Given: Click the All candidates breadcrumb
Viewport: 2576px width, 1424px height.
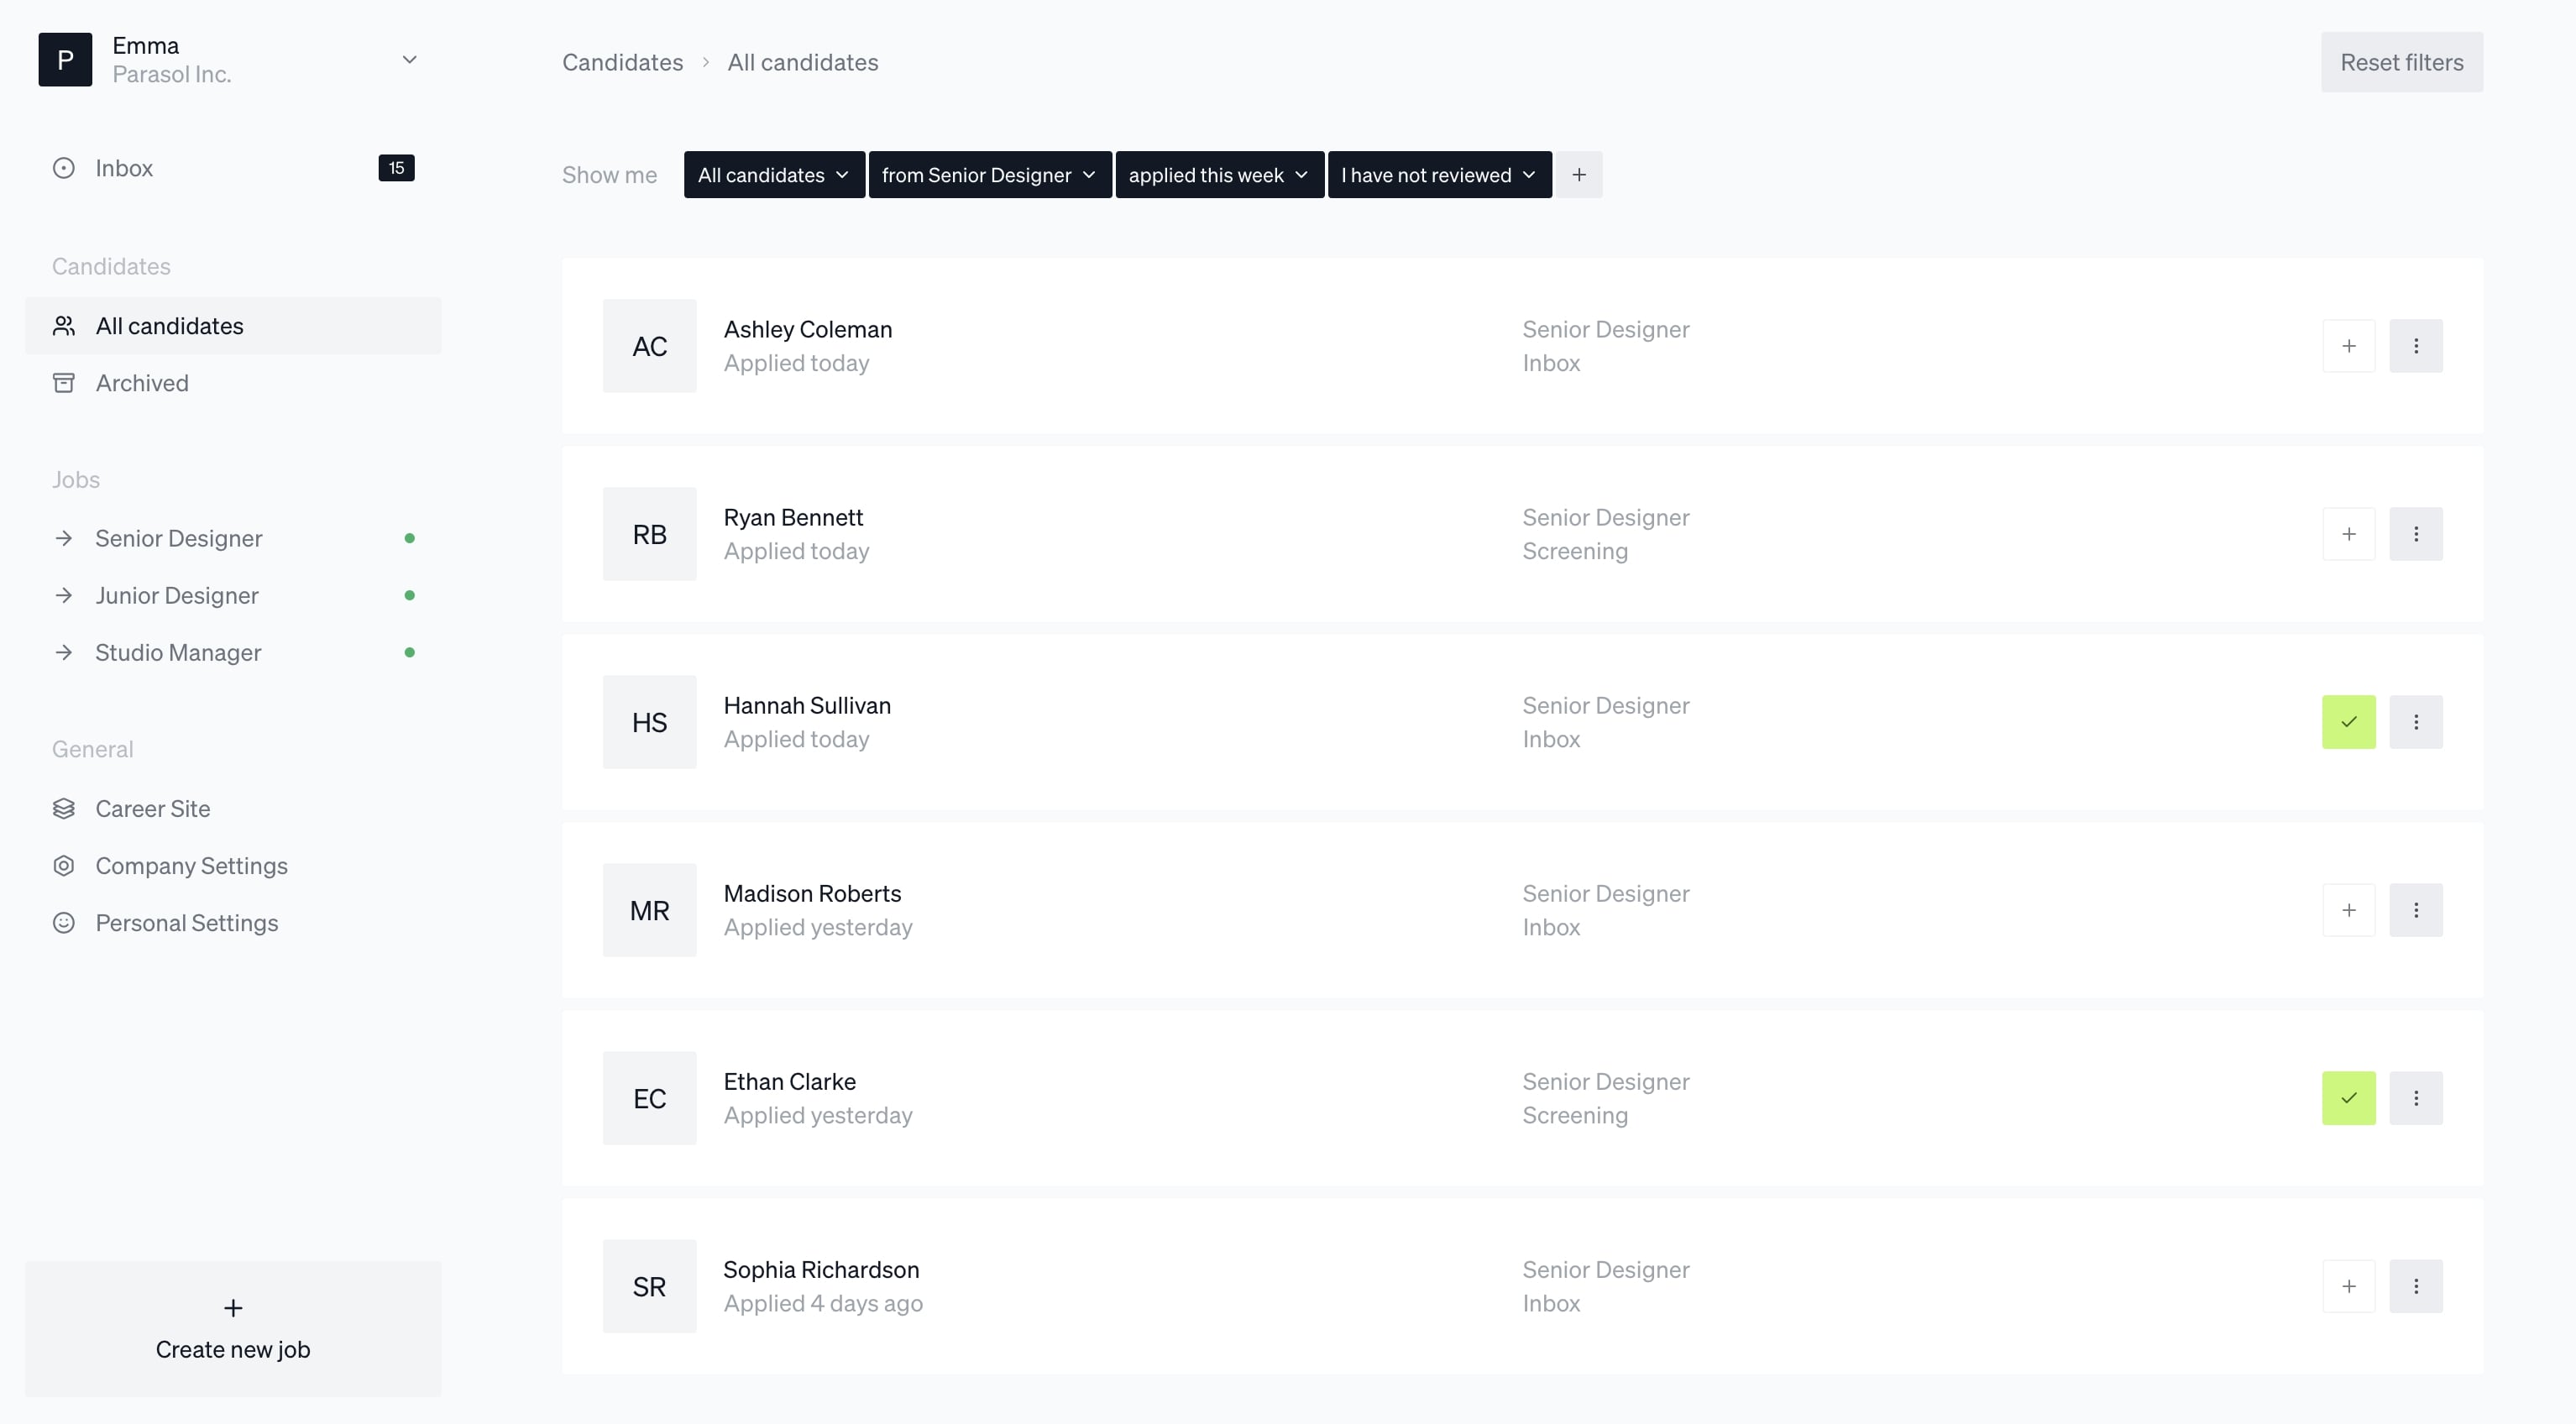Looking at the screenshot, I should (x=803, y=62).
